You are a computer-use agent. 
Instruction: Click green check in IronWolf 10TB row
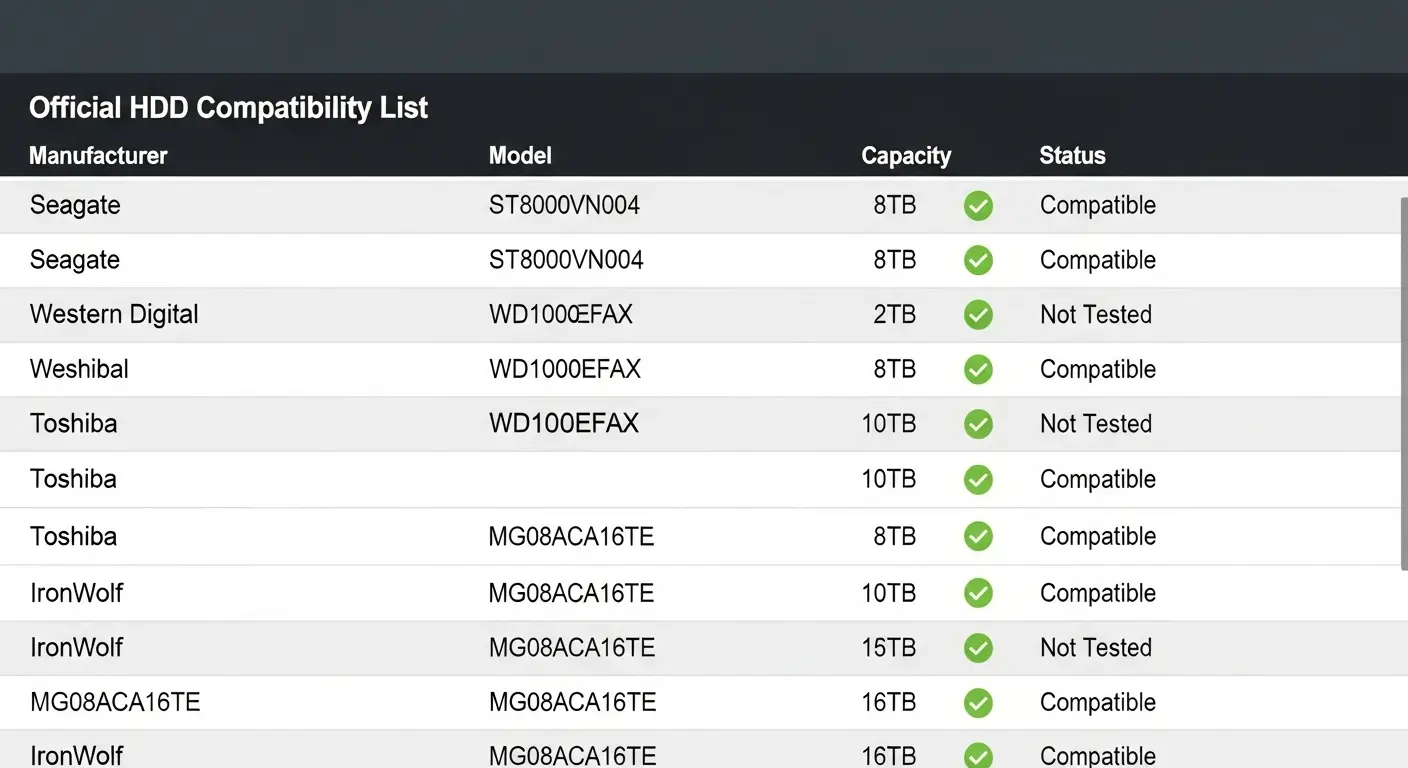[x=978, y=593]
